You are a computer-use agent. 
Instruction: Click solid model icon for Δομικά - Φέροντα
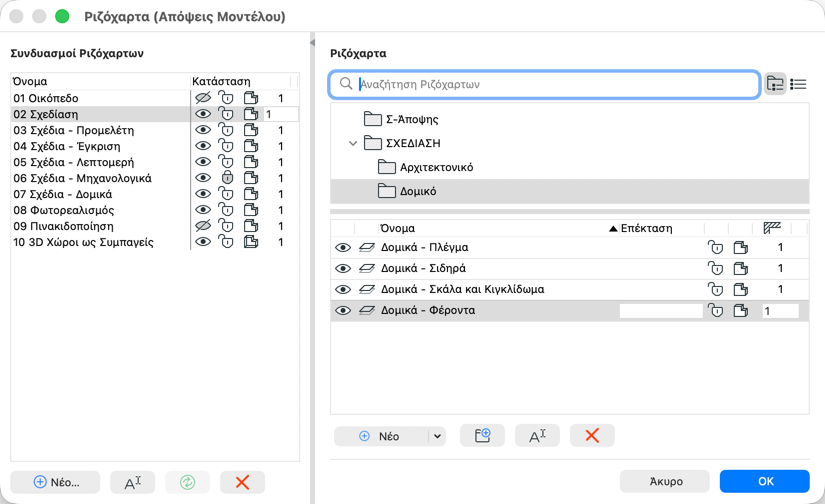click(x=741, y=310)
